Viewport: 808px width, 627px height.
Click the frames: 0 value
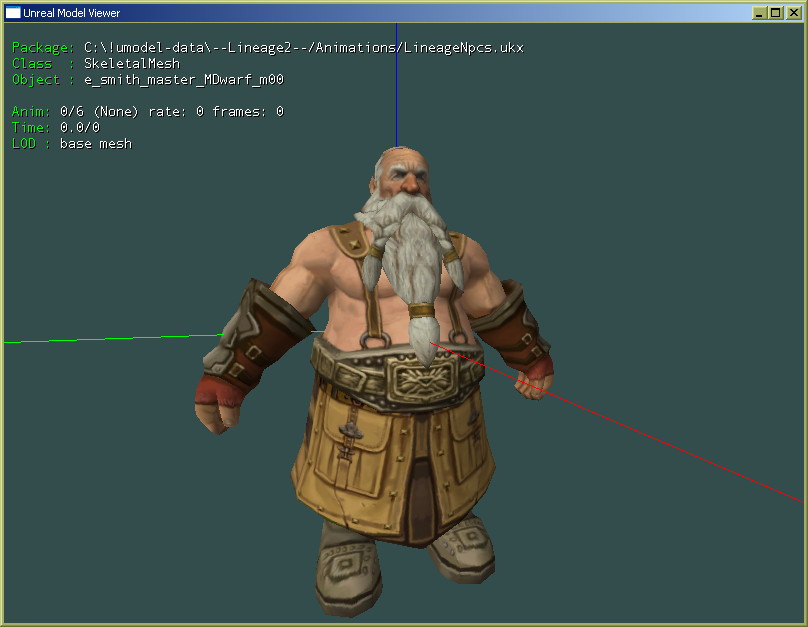(x=248, y=112)
